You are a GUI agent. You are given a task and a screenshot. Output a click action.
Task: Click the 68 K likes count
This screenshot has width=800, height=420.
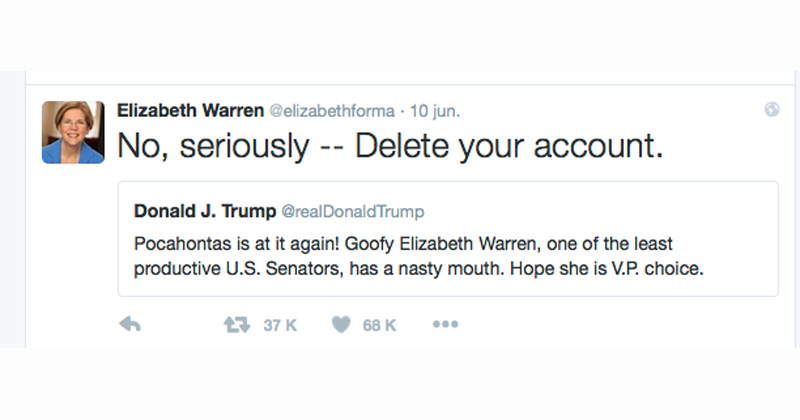pyautogui.click(x=379, y=324)
